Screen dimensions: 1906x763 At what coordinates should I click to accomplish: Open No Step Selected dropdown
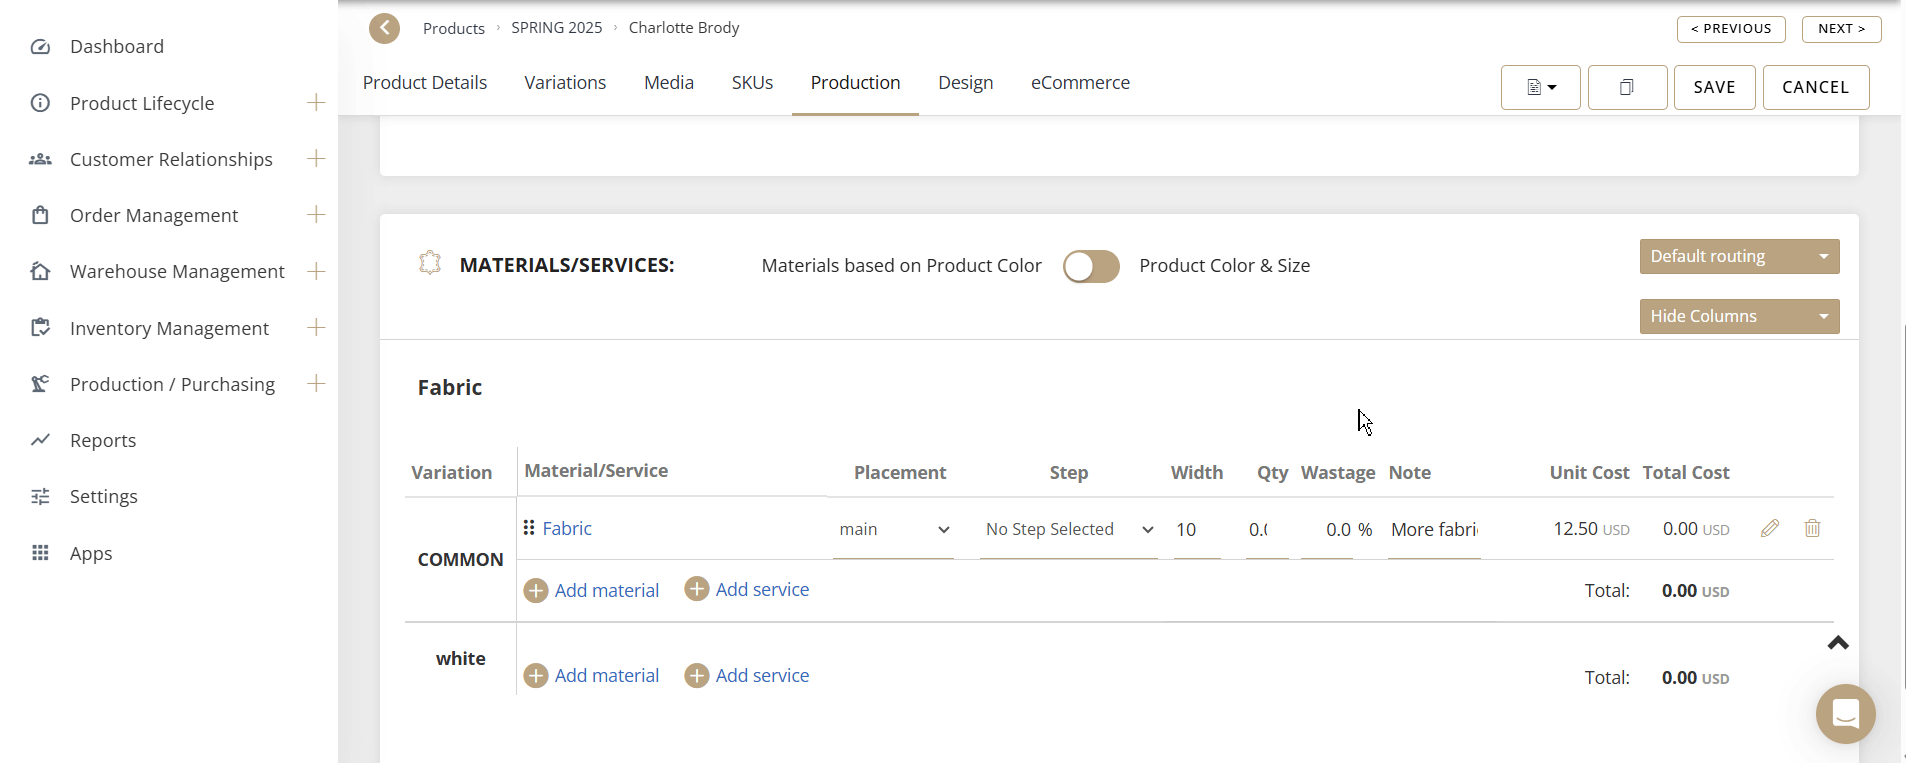pyautogui.click(x=1068, y=529)
